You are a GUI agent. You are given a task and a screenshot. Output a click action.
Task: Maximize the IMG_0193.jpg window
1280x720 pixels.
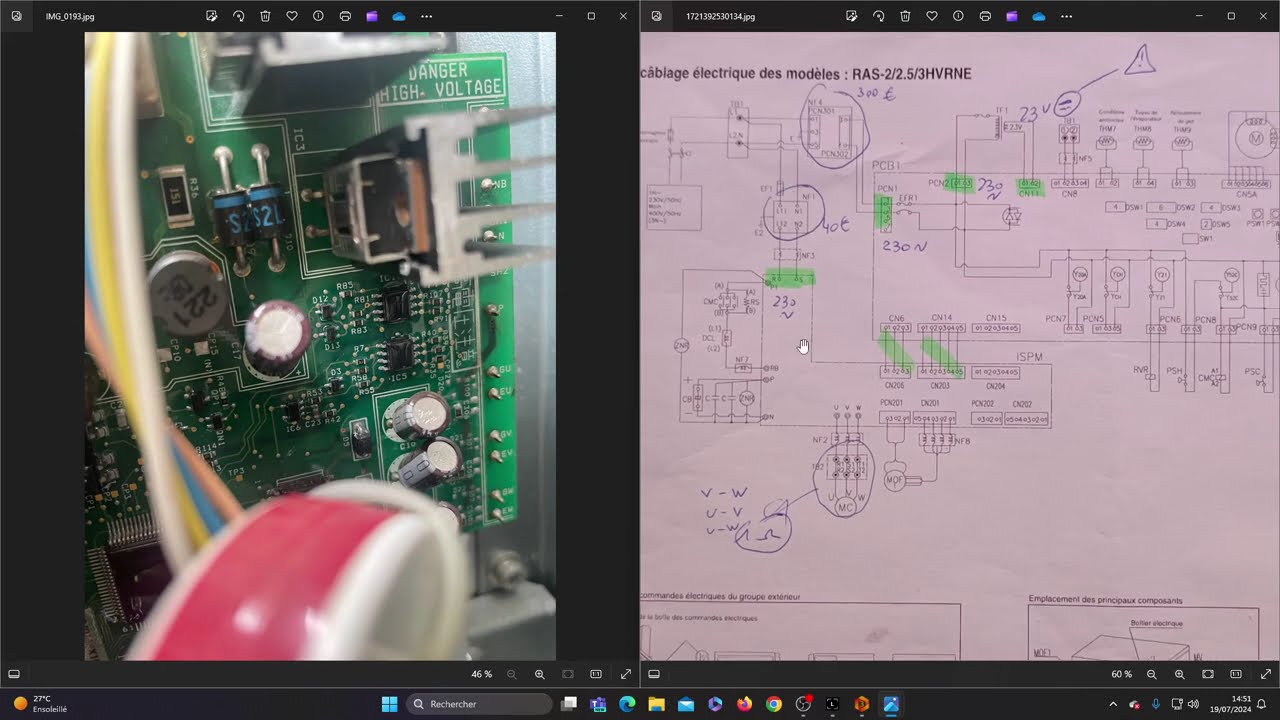click(591, 16)
